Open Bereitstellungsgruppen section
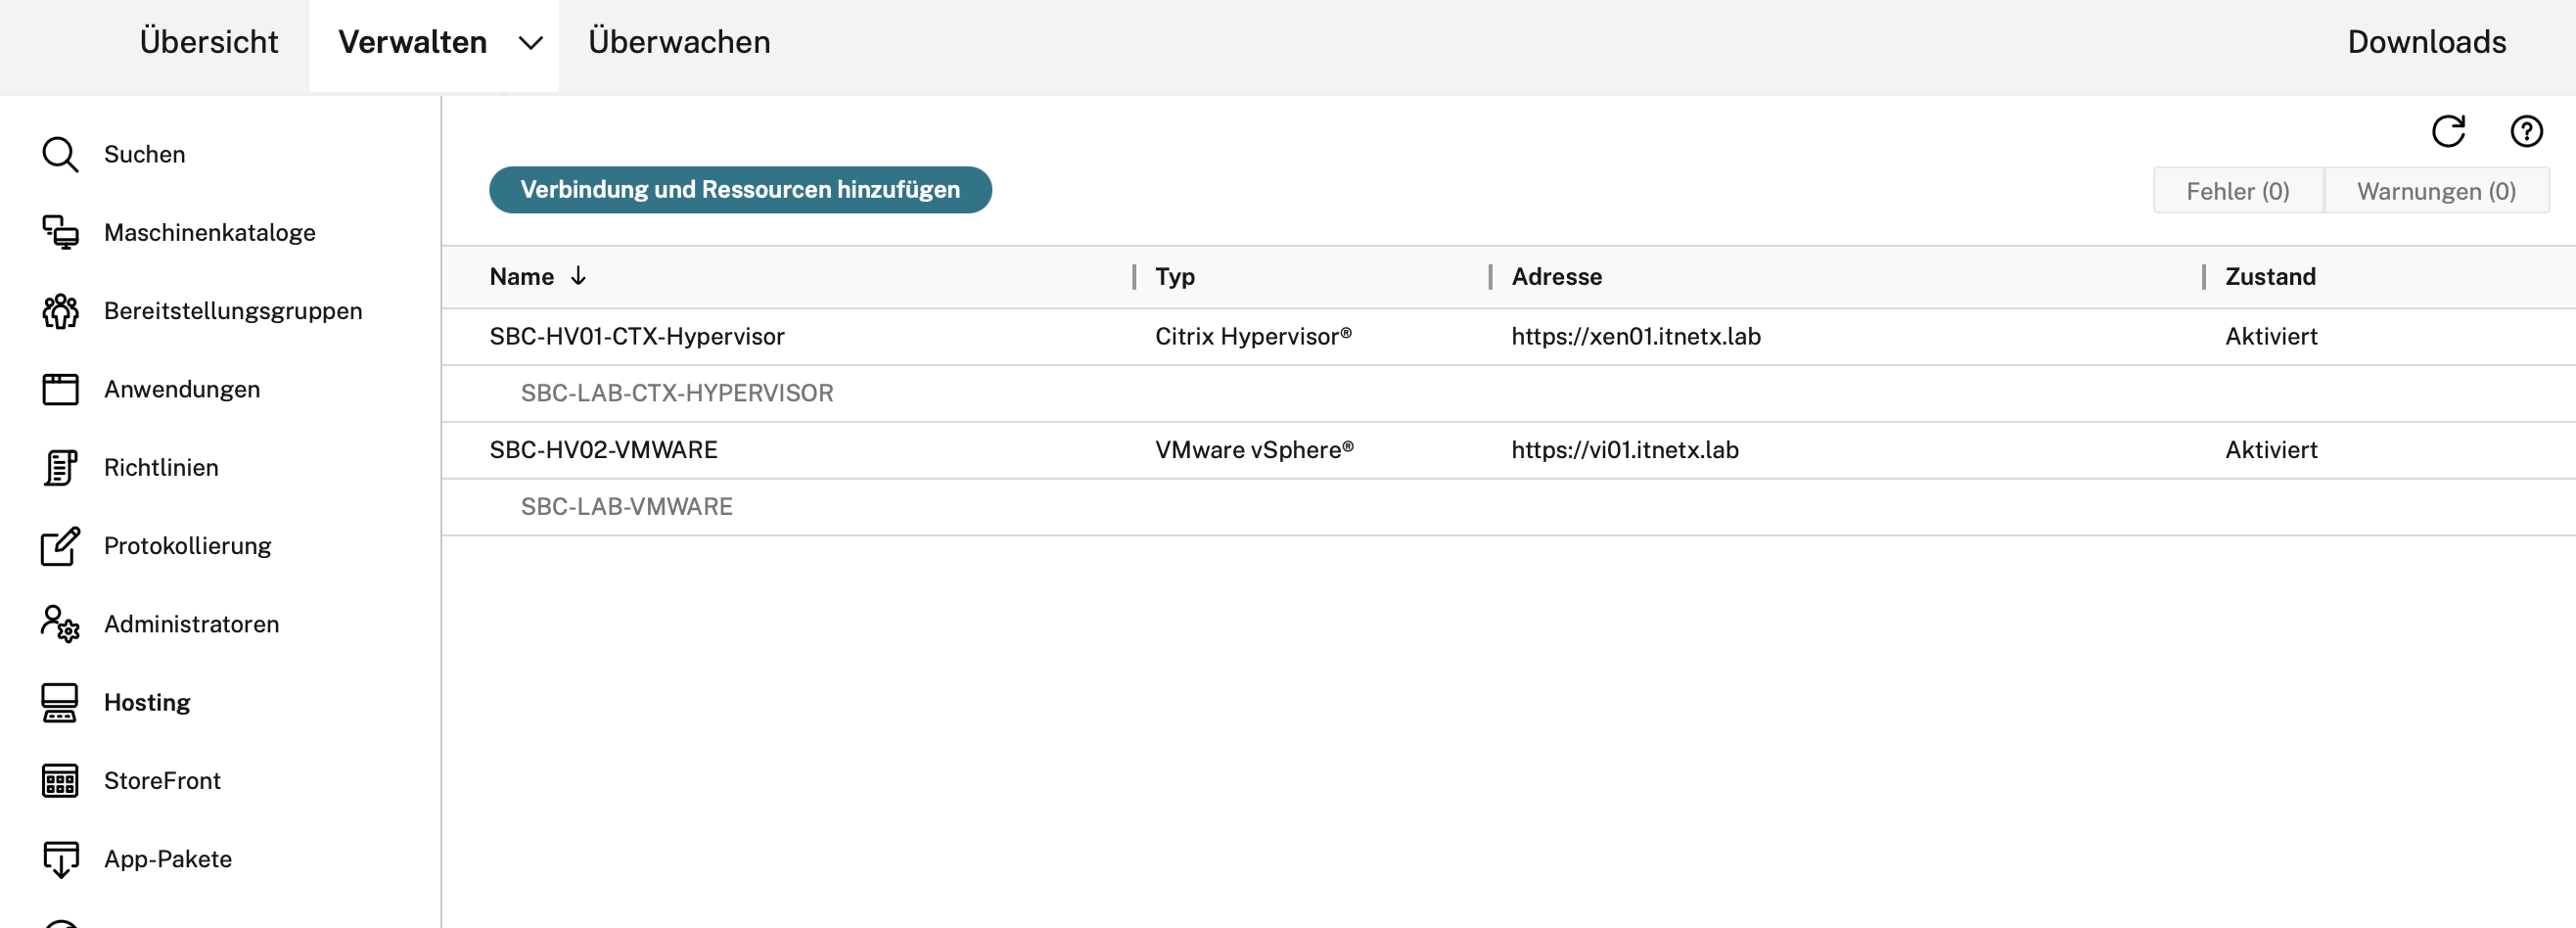 point(233,311)
